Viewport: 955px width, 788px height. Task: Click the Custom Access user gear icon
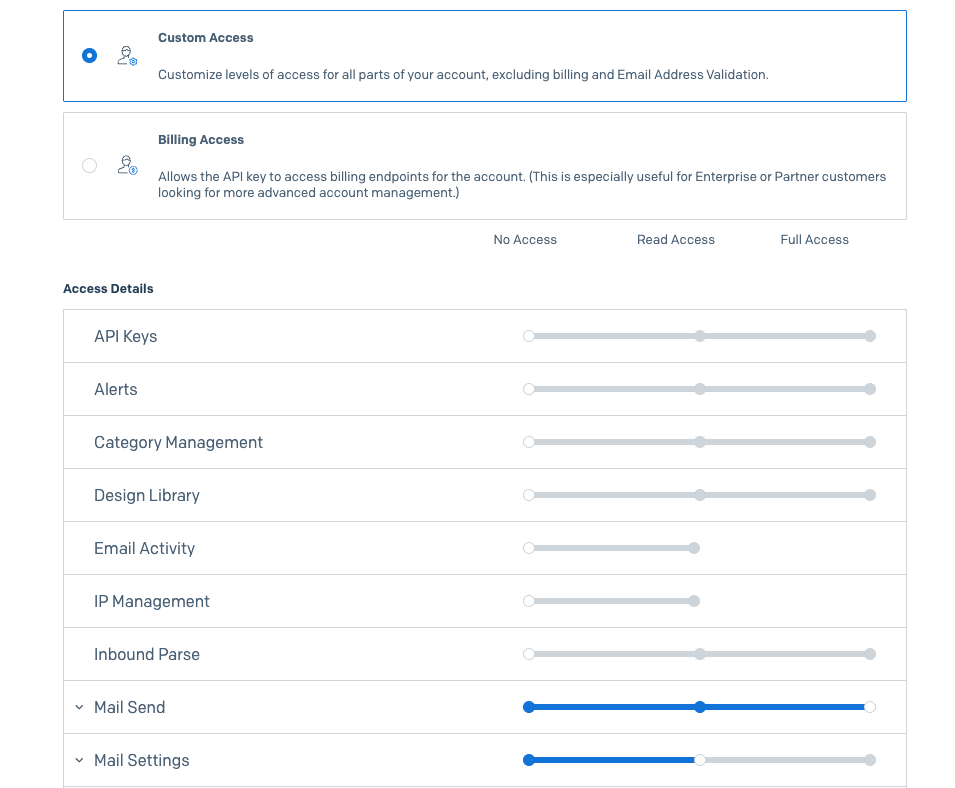tap(126, 56)
